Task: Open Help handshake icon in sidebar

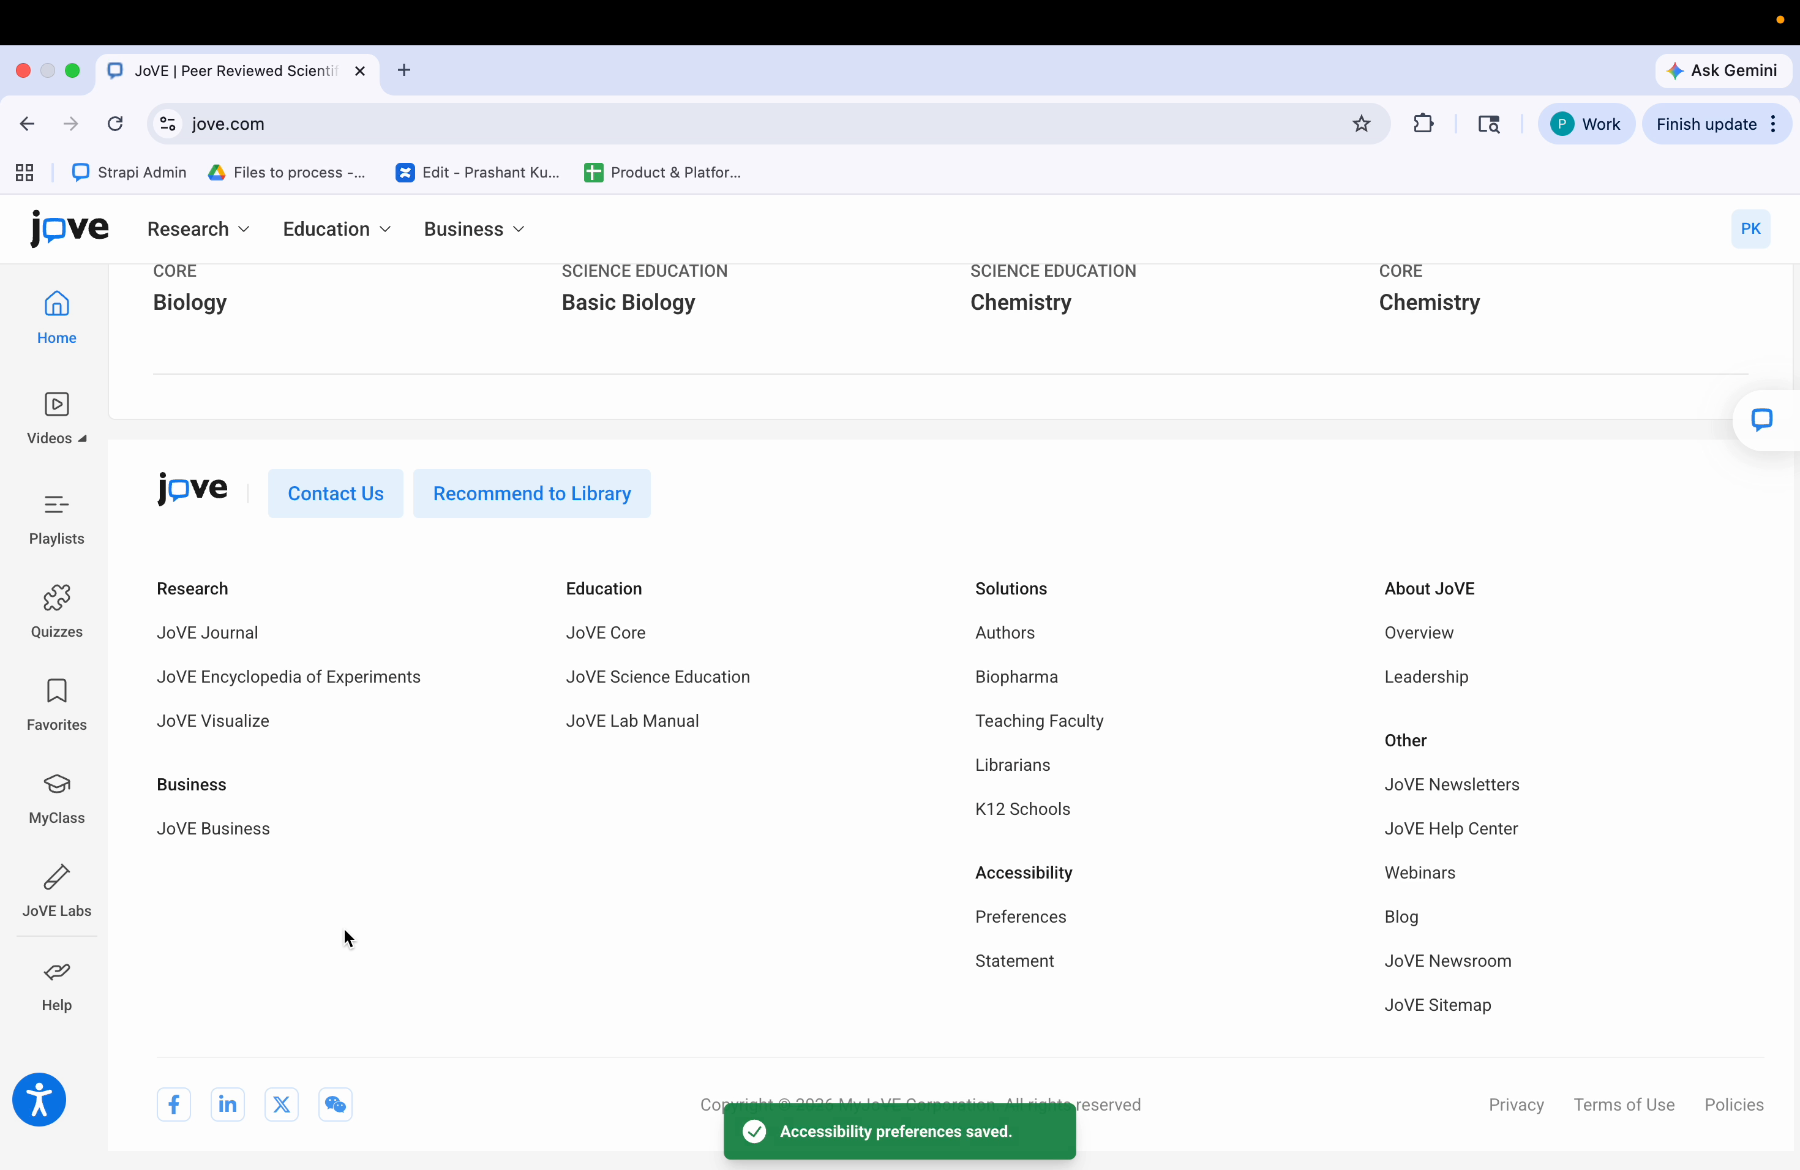Action: pyautogui.click(x=57, y=971)
